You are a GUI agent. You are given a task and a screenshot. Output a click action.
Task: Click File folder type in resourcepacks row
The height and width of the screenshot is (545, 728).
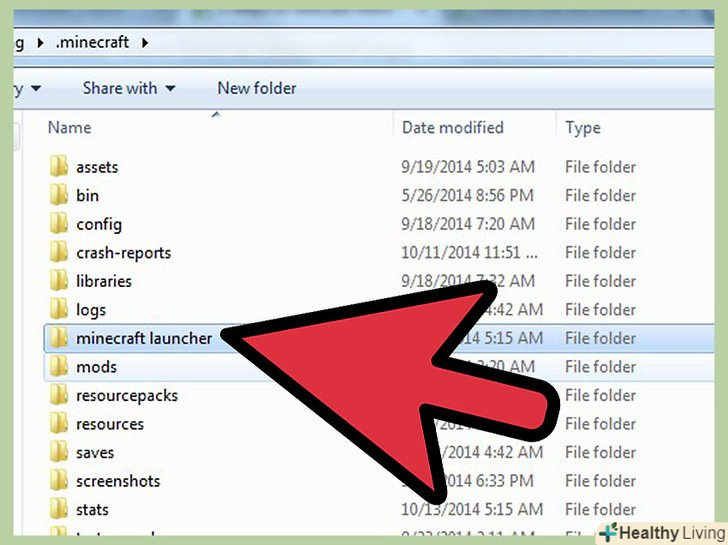(600, 395)
